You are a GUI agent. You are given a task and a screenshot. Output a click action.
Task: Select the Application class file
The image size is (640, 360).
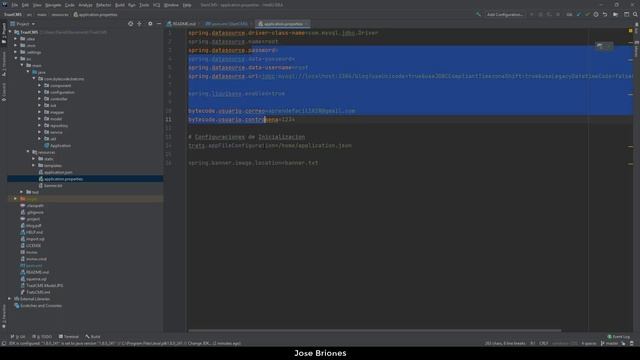pos(58,146)
